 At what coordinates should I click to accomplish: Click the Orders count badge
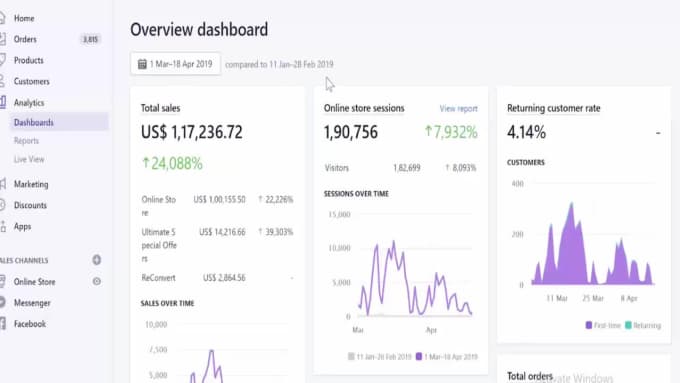tap(91, 39)
